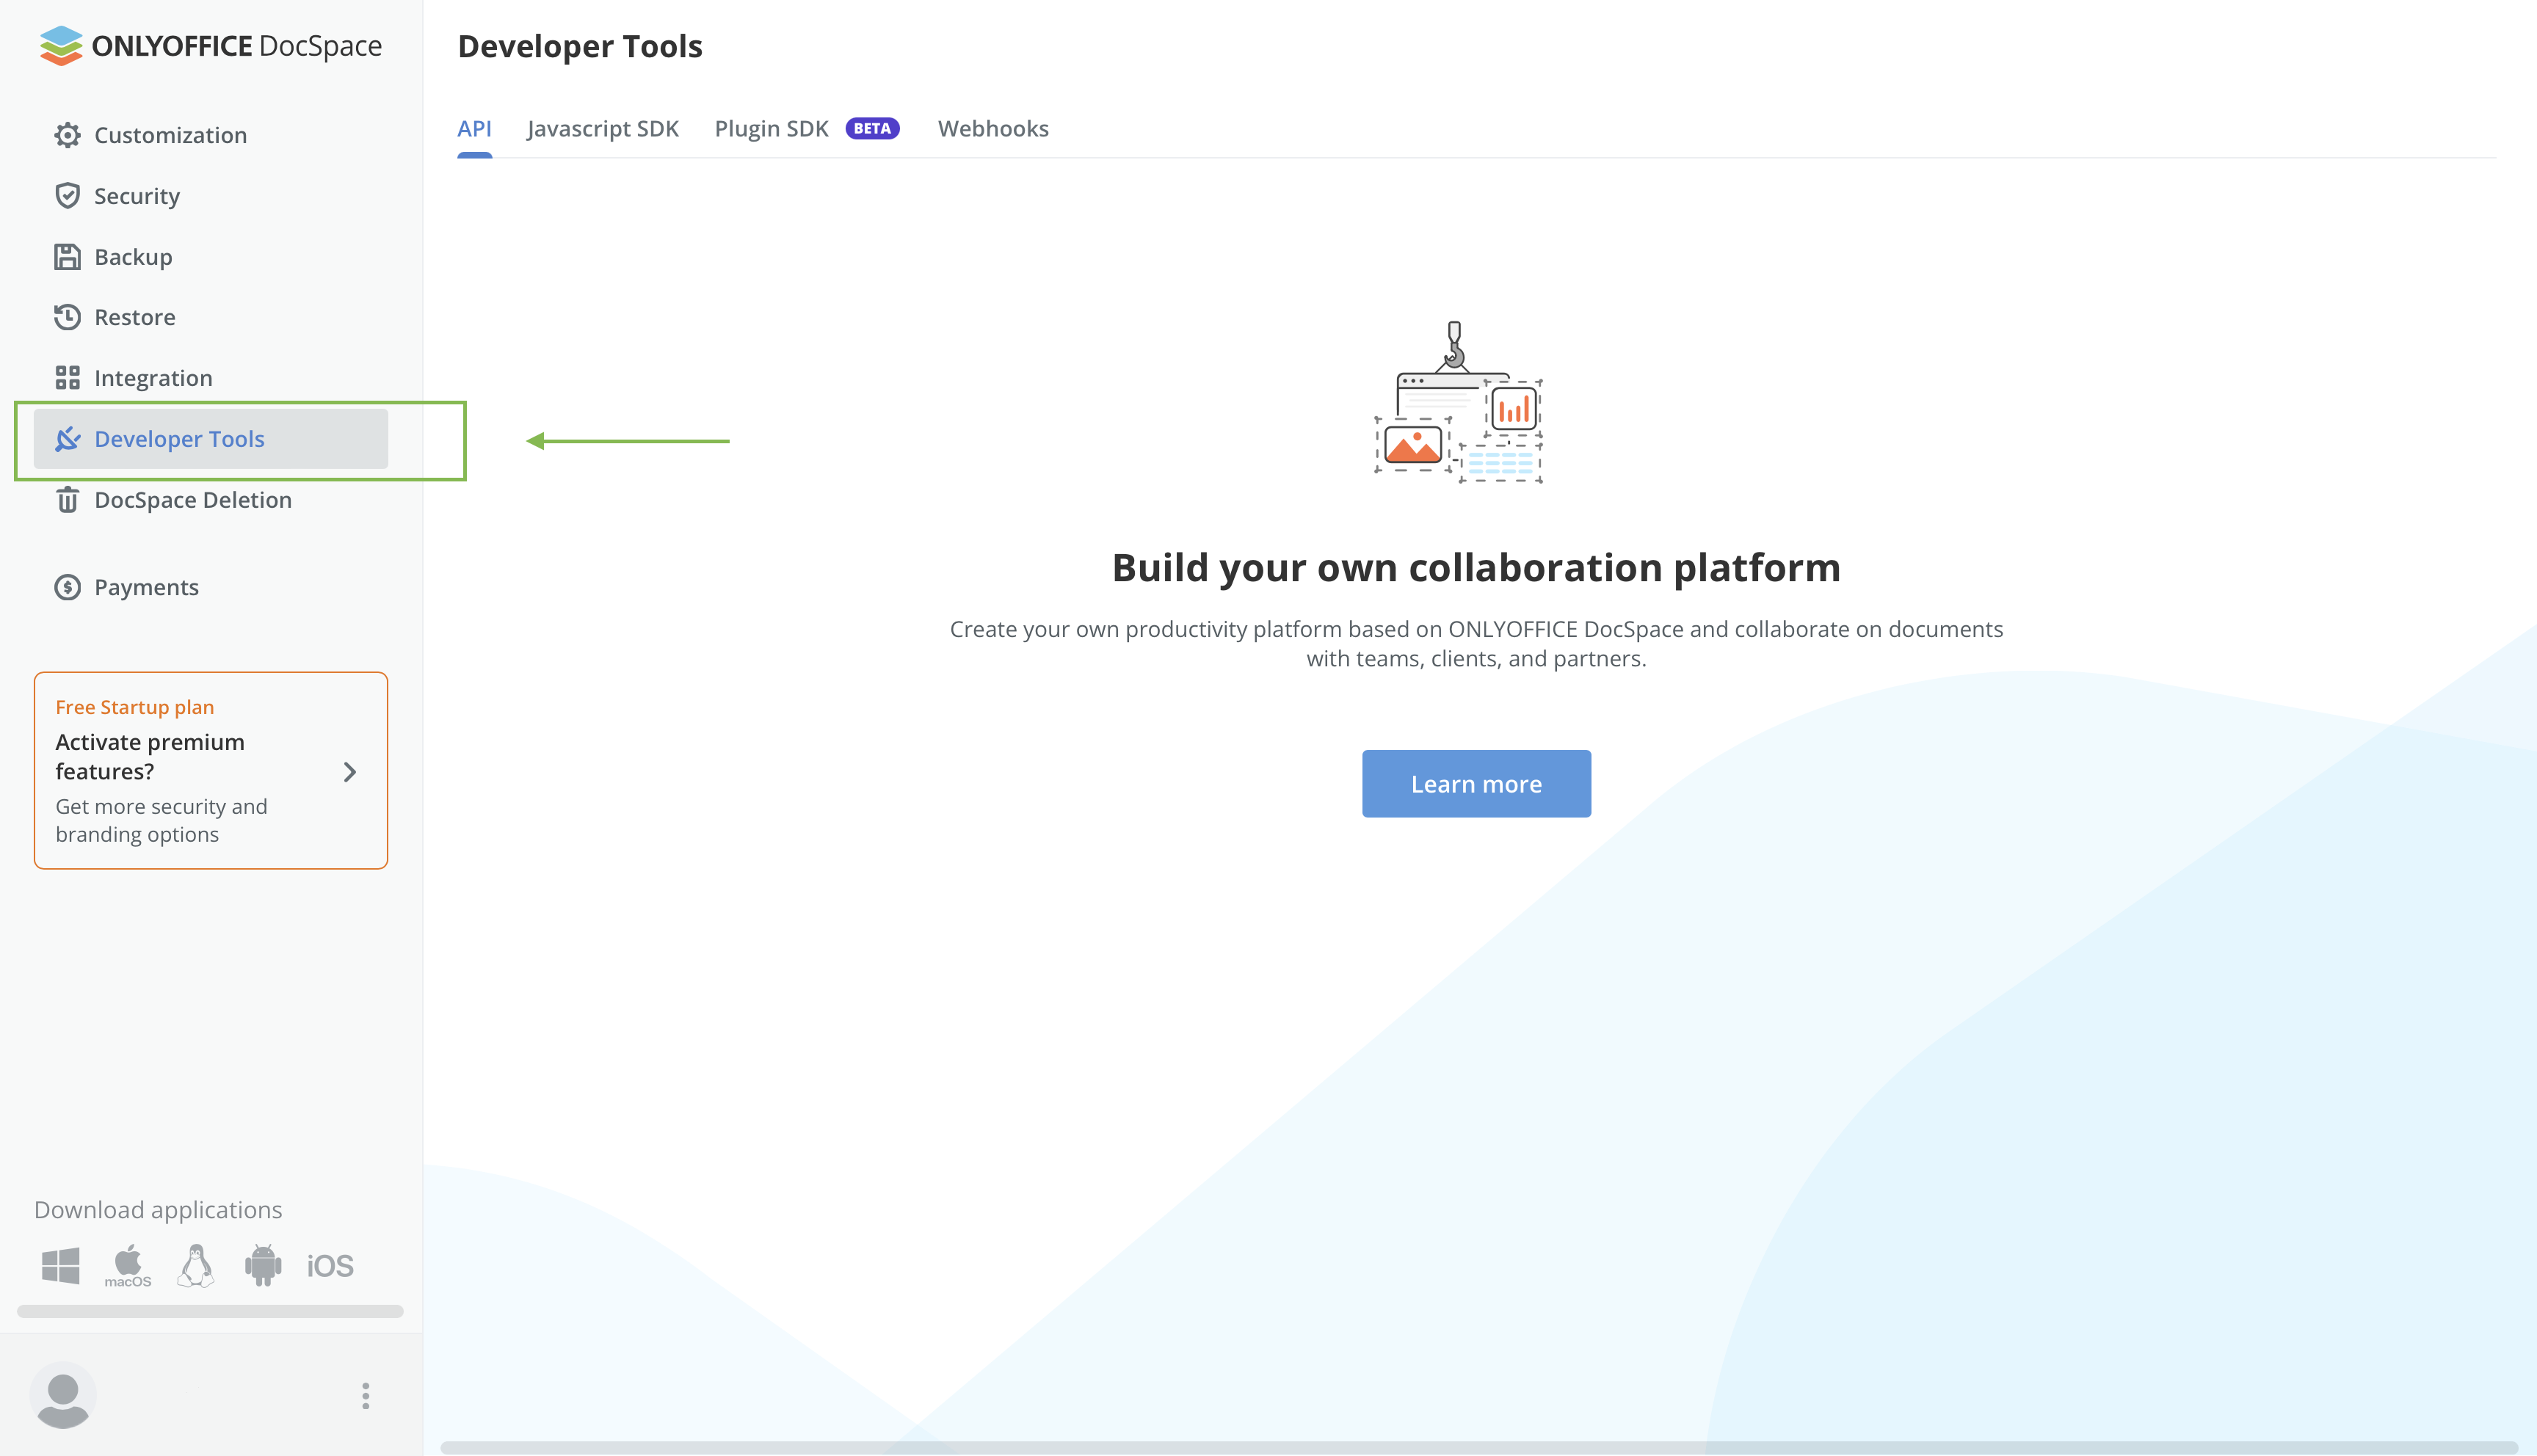Click the Restore clock icon
The image size is (2537, 1456).
(67, 317)
